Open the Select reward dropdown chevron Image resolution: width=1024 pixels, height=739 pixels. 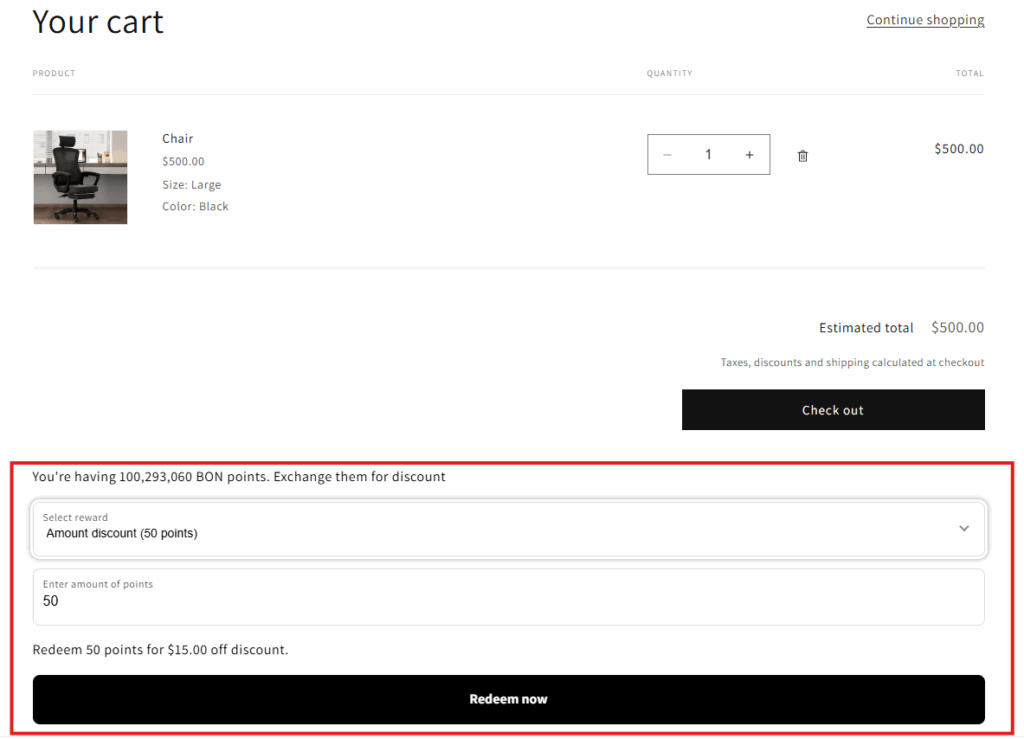tap(964, 528)
